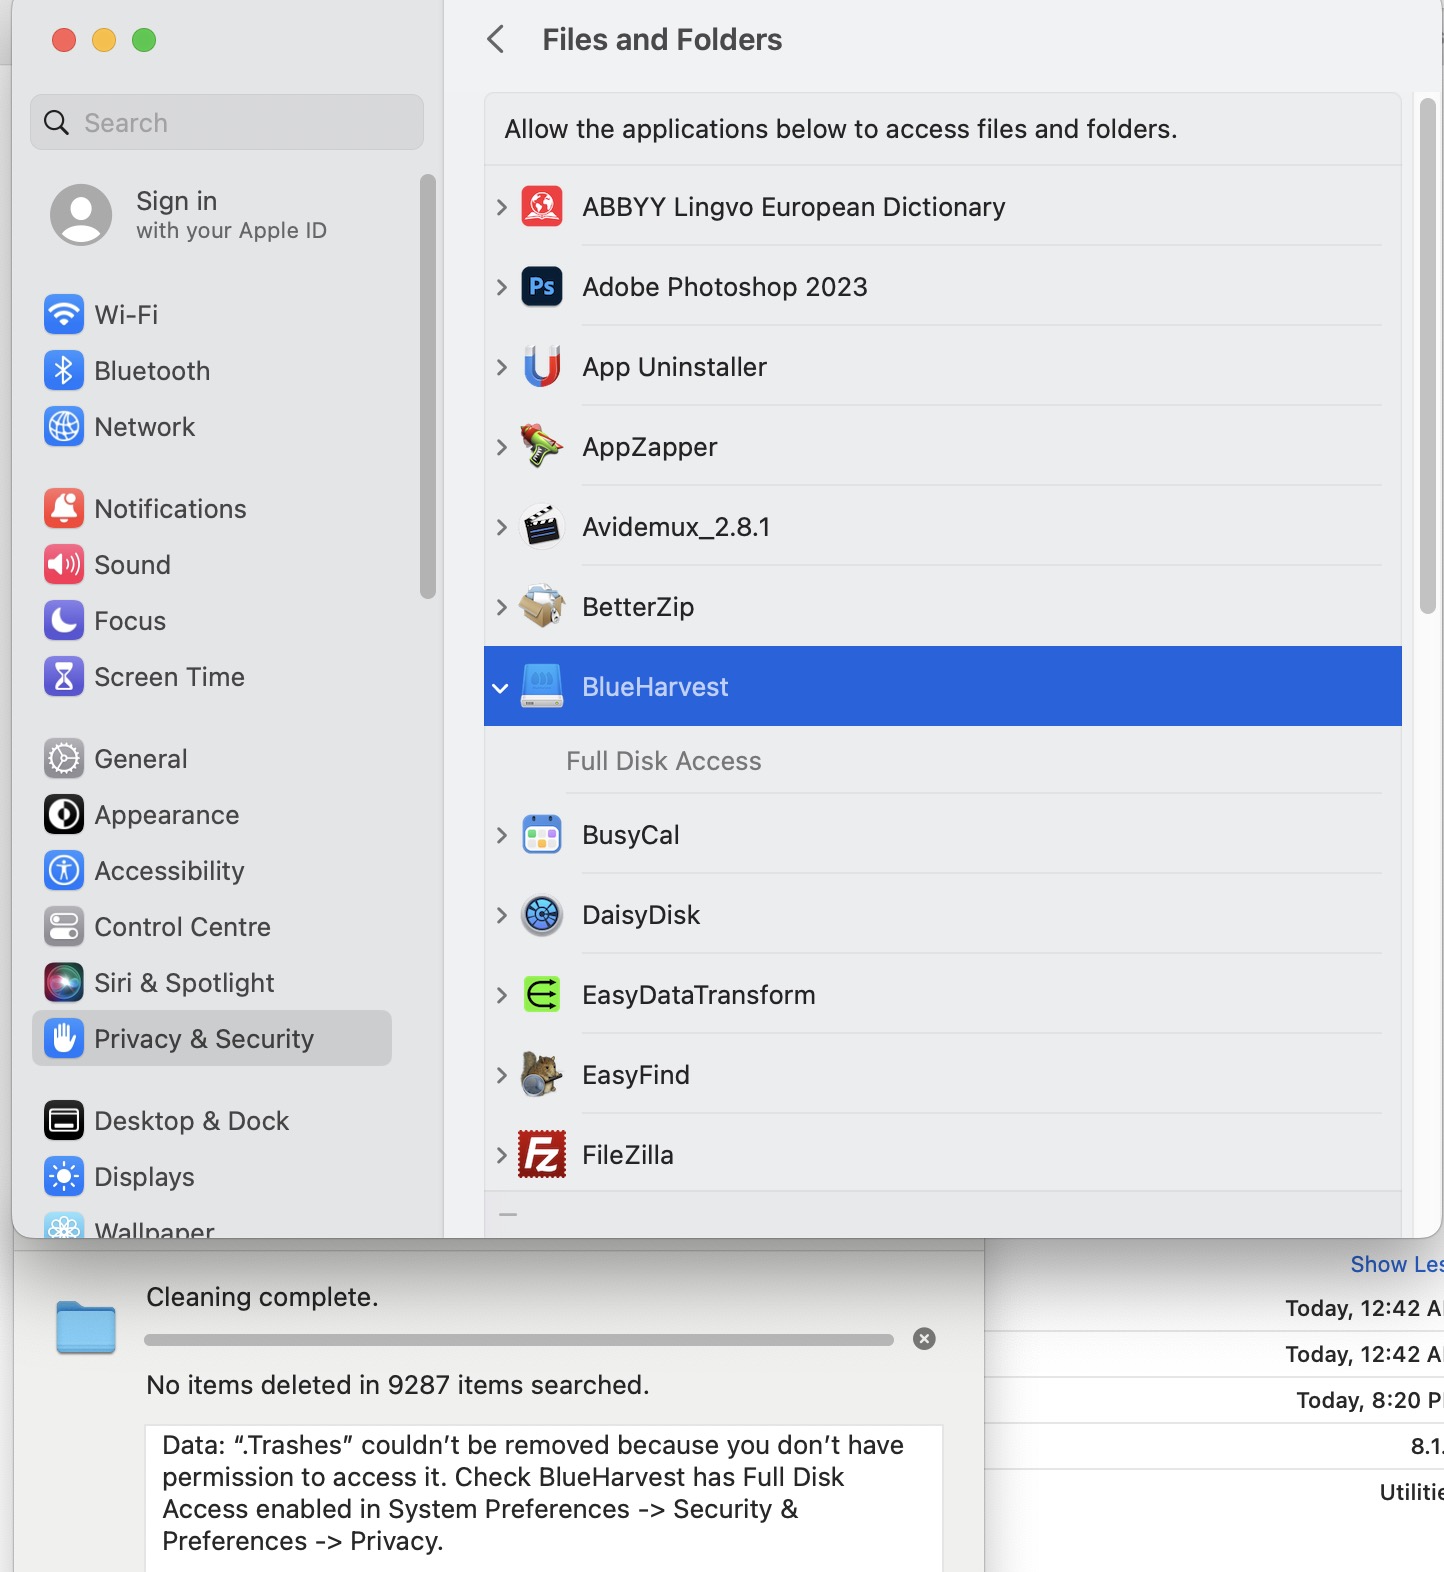Expand the AppZapper row chevron
The width and height of the screenshot is (1444, 1572).
coord(502,447)
